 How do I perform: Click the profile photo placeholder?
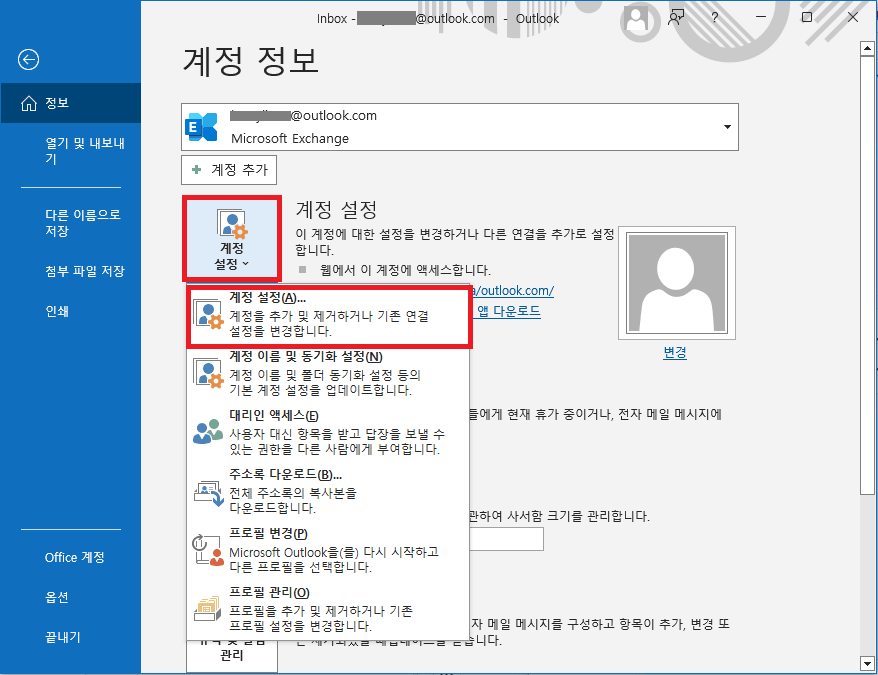coord(676,283)
